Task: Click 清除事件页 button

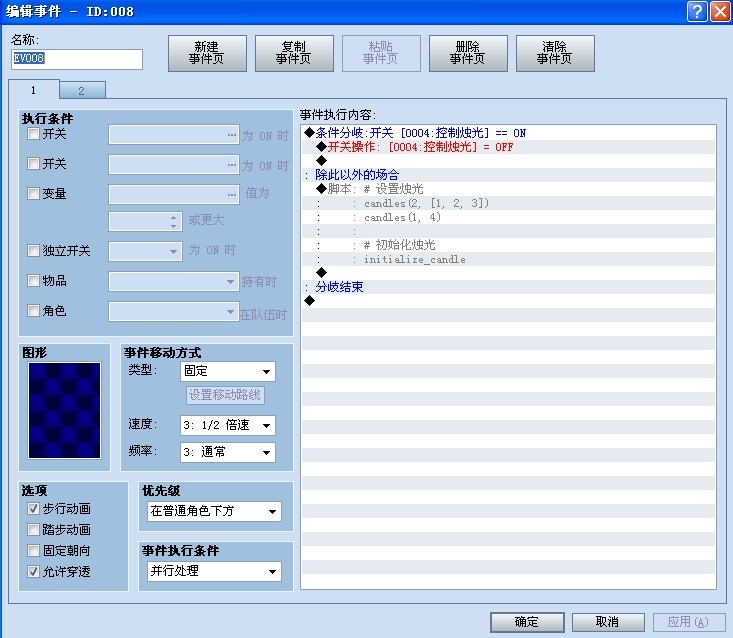Action: 555,53
